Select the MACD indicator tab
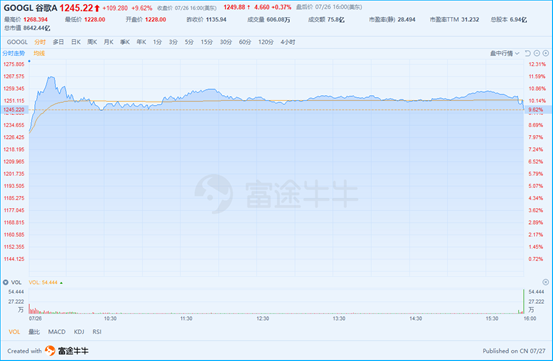The width and height of the screenshot is (553, 361). tap(57, 332)
